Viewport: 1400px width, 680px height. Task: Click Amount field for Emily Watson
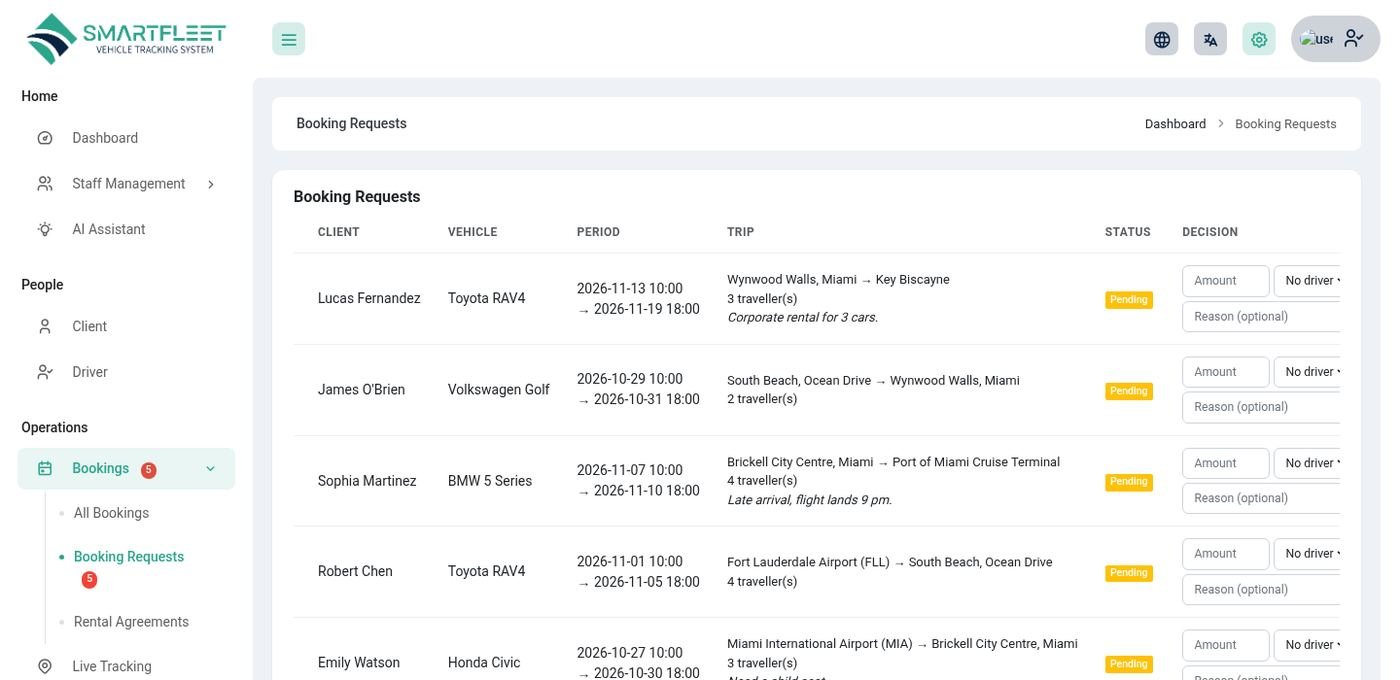(1226, 645)
